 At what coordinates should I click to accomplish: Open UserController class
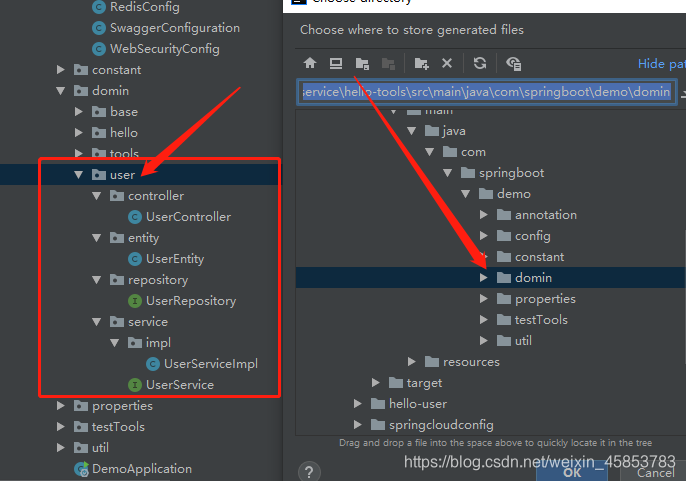(x=188, y=217)
